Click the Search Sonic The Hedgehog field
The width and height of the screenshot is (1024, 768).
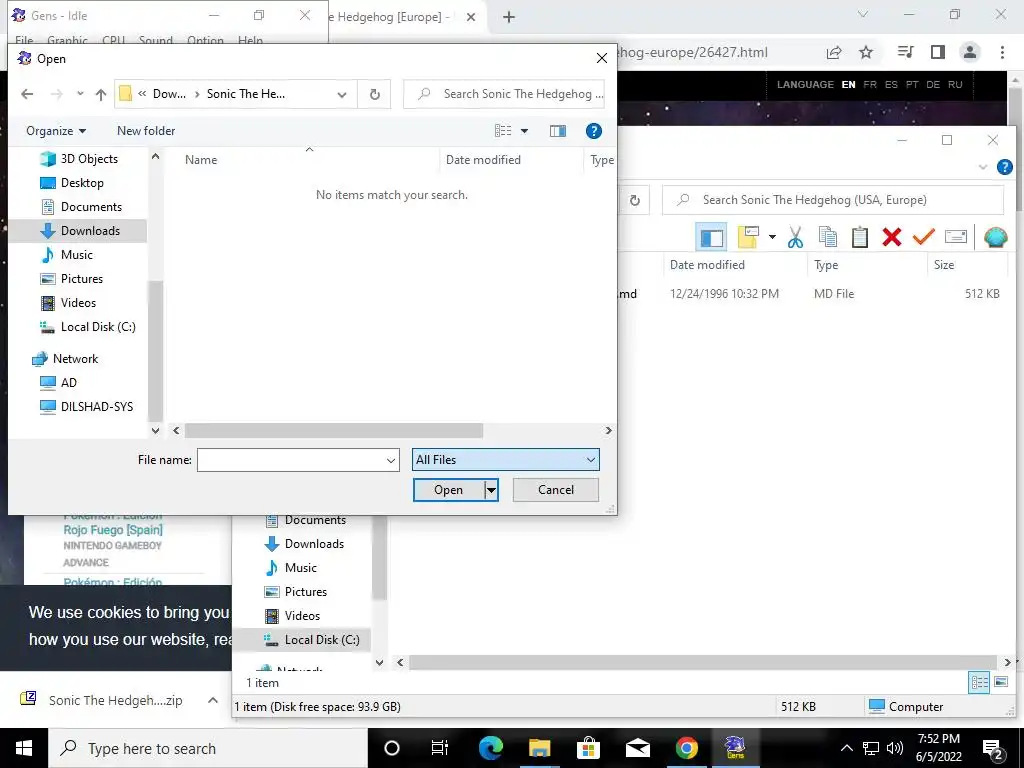[504, 94]
